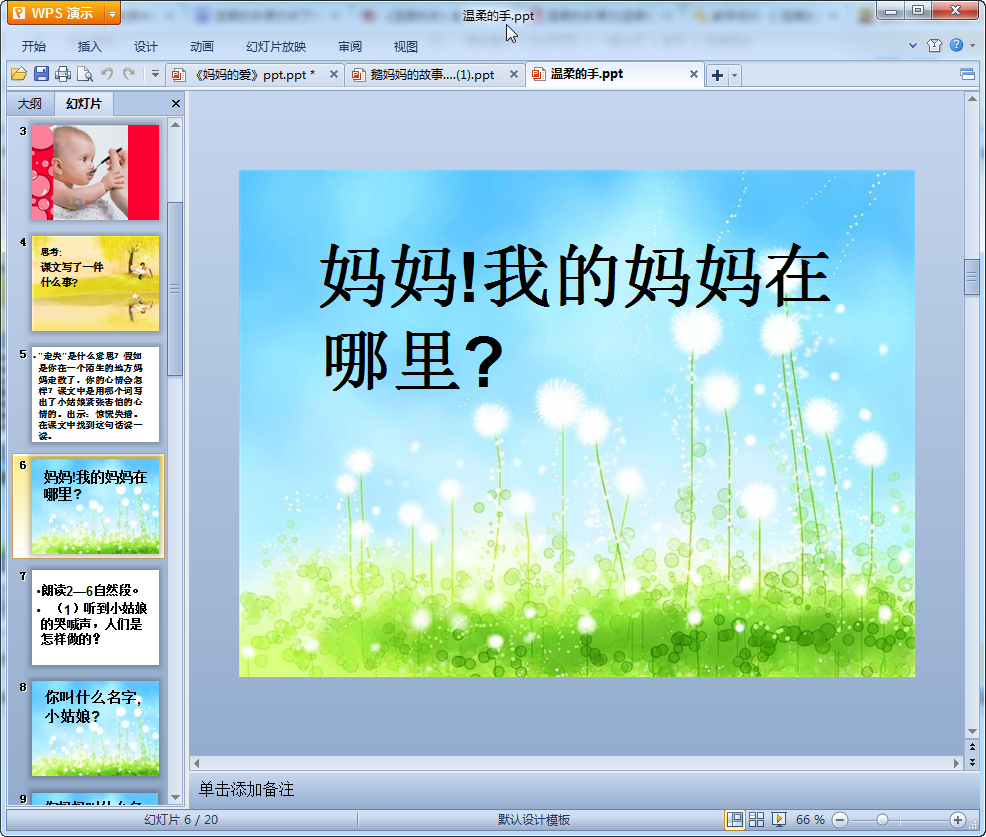Switch to Normal view icon
This screenshot has height=837, width=986.
click(x=734, y=819)
